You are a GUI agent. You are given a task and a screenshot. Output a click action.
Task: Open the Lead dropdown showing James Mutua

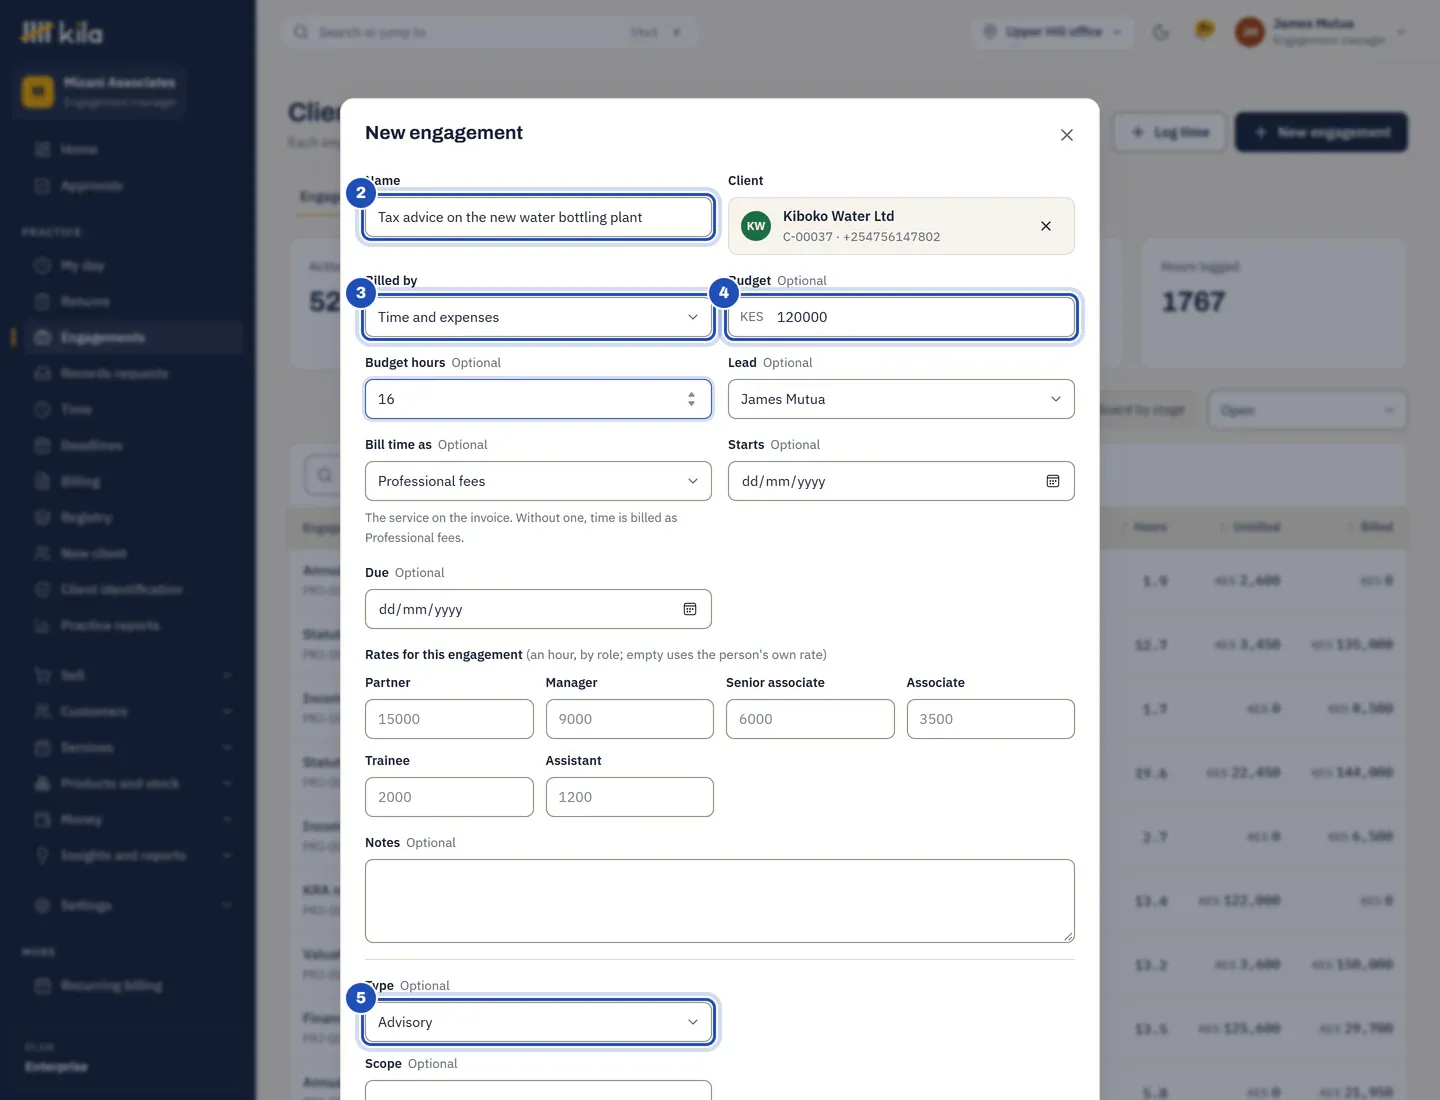pyautogui.click(x=901, y=399)
